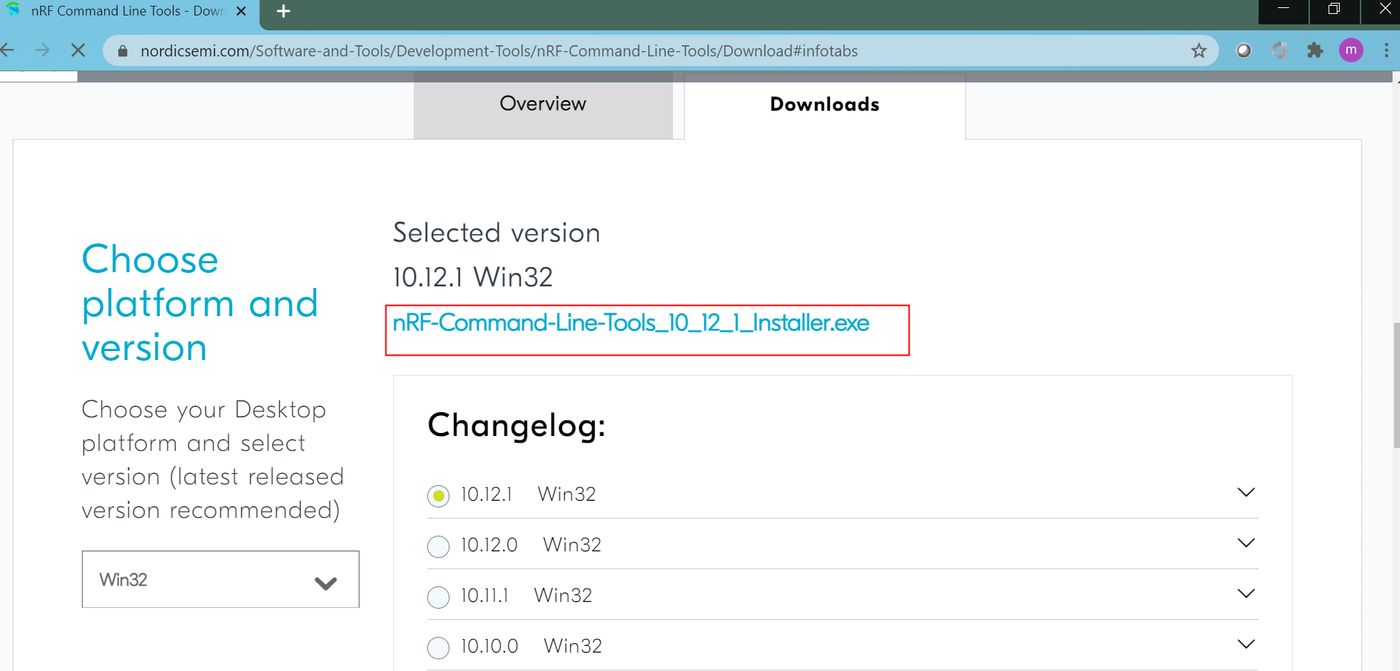This screenshot has width=1400, height=671.
Task: Click the round gray extension icon
Action: [1243, 51]
